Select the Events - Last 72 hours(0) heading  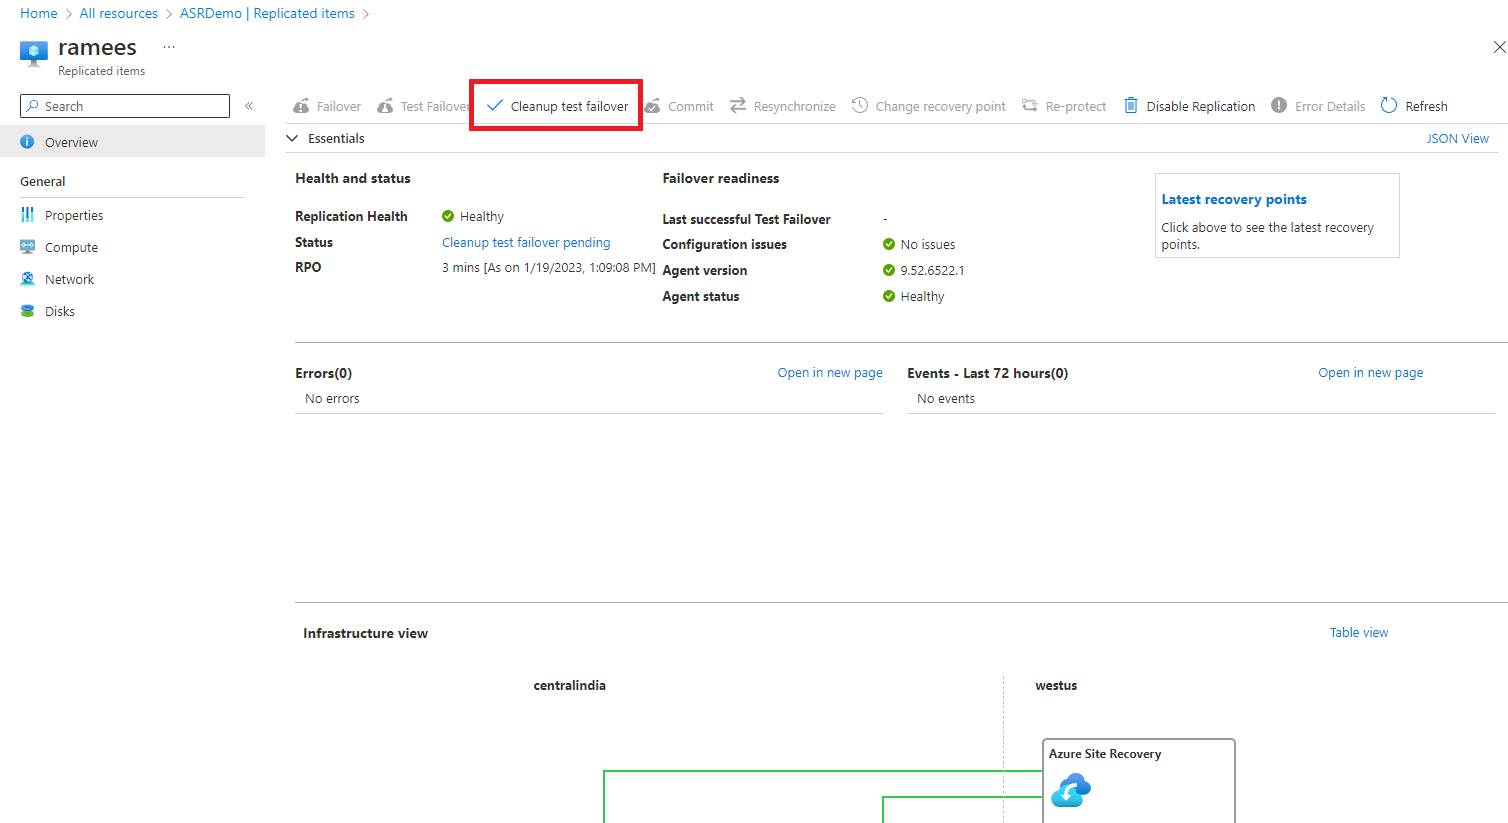point(987,373)
